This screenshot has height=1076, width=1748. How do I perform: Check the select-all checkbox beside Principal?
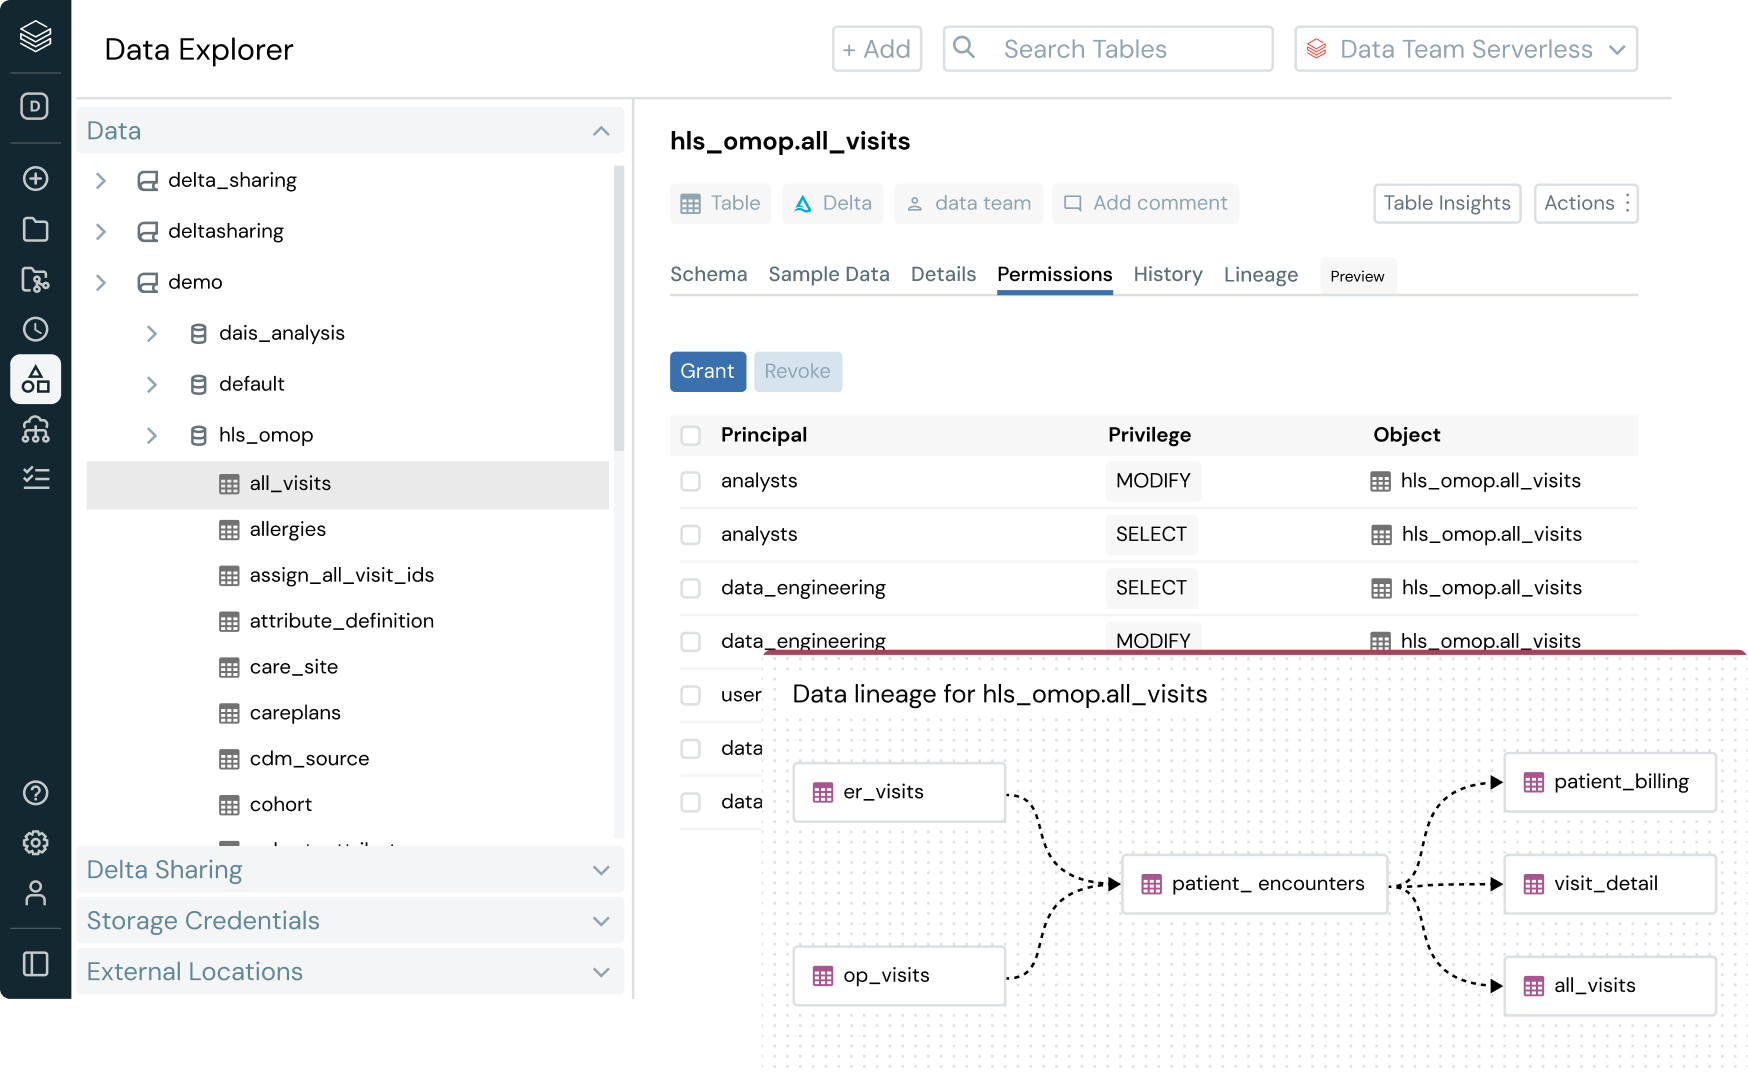pos(690,435)
